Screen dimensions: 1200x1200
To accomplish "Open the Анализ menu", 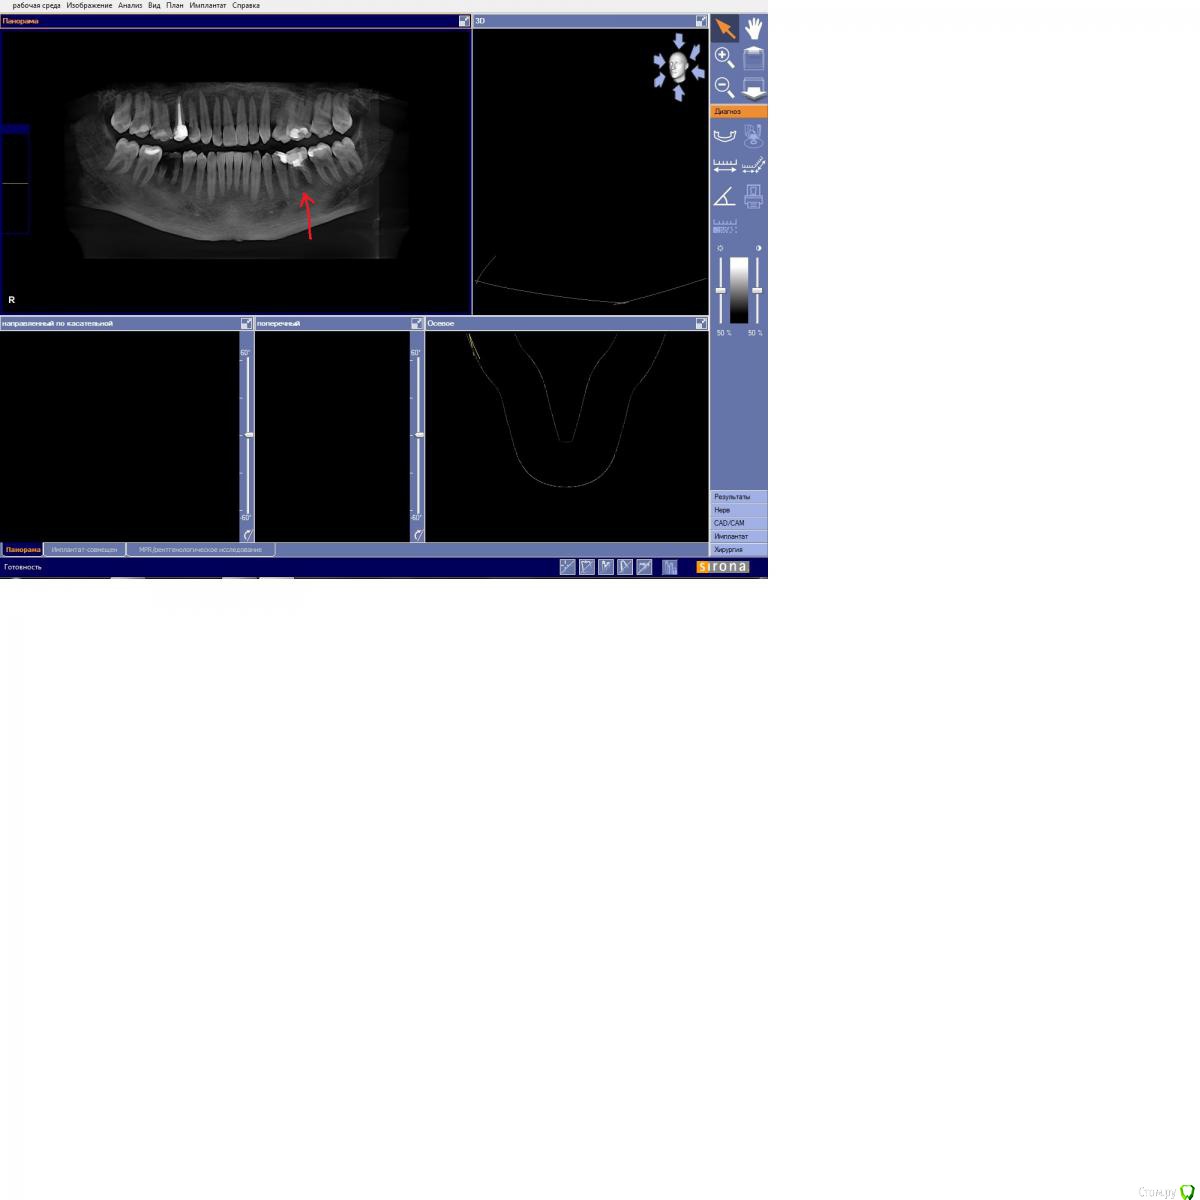I will 130,6.
